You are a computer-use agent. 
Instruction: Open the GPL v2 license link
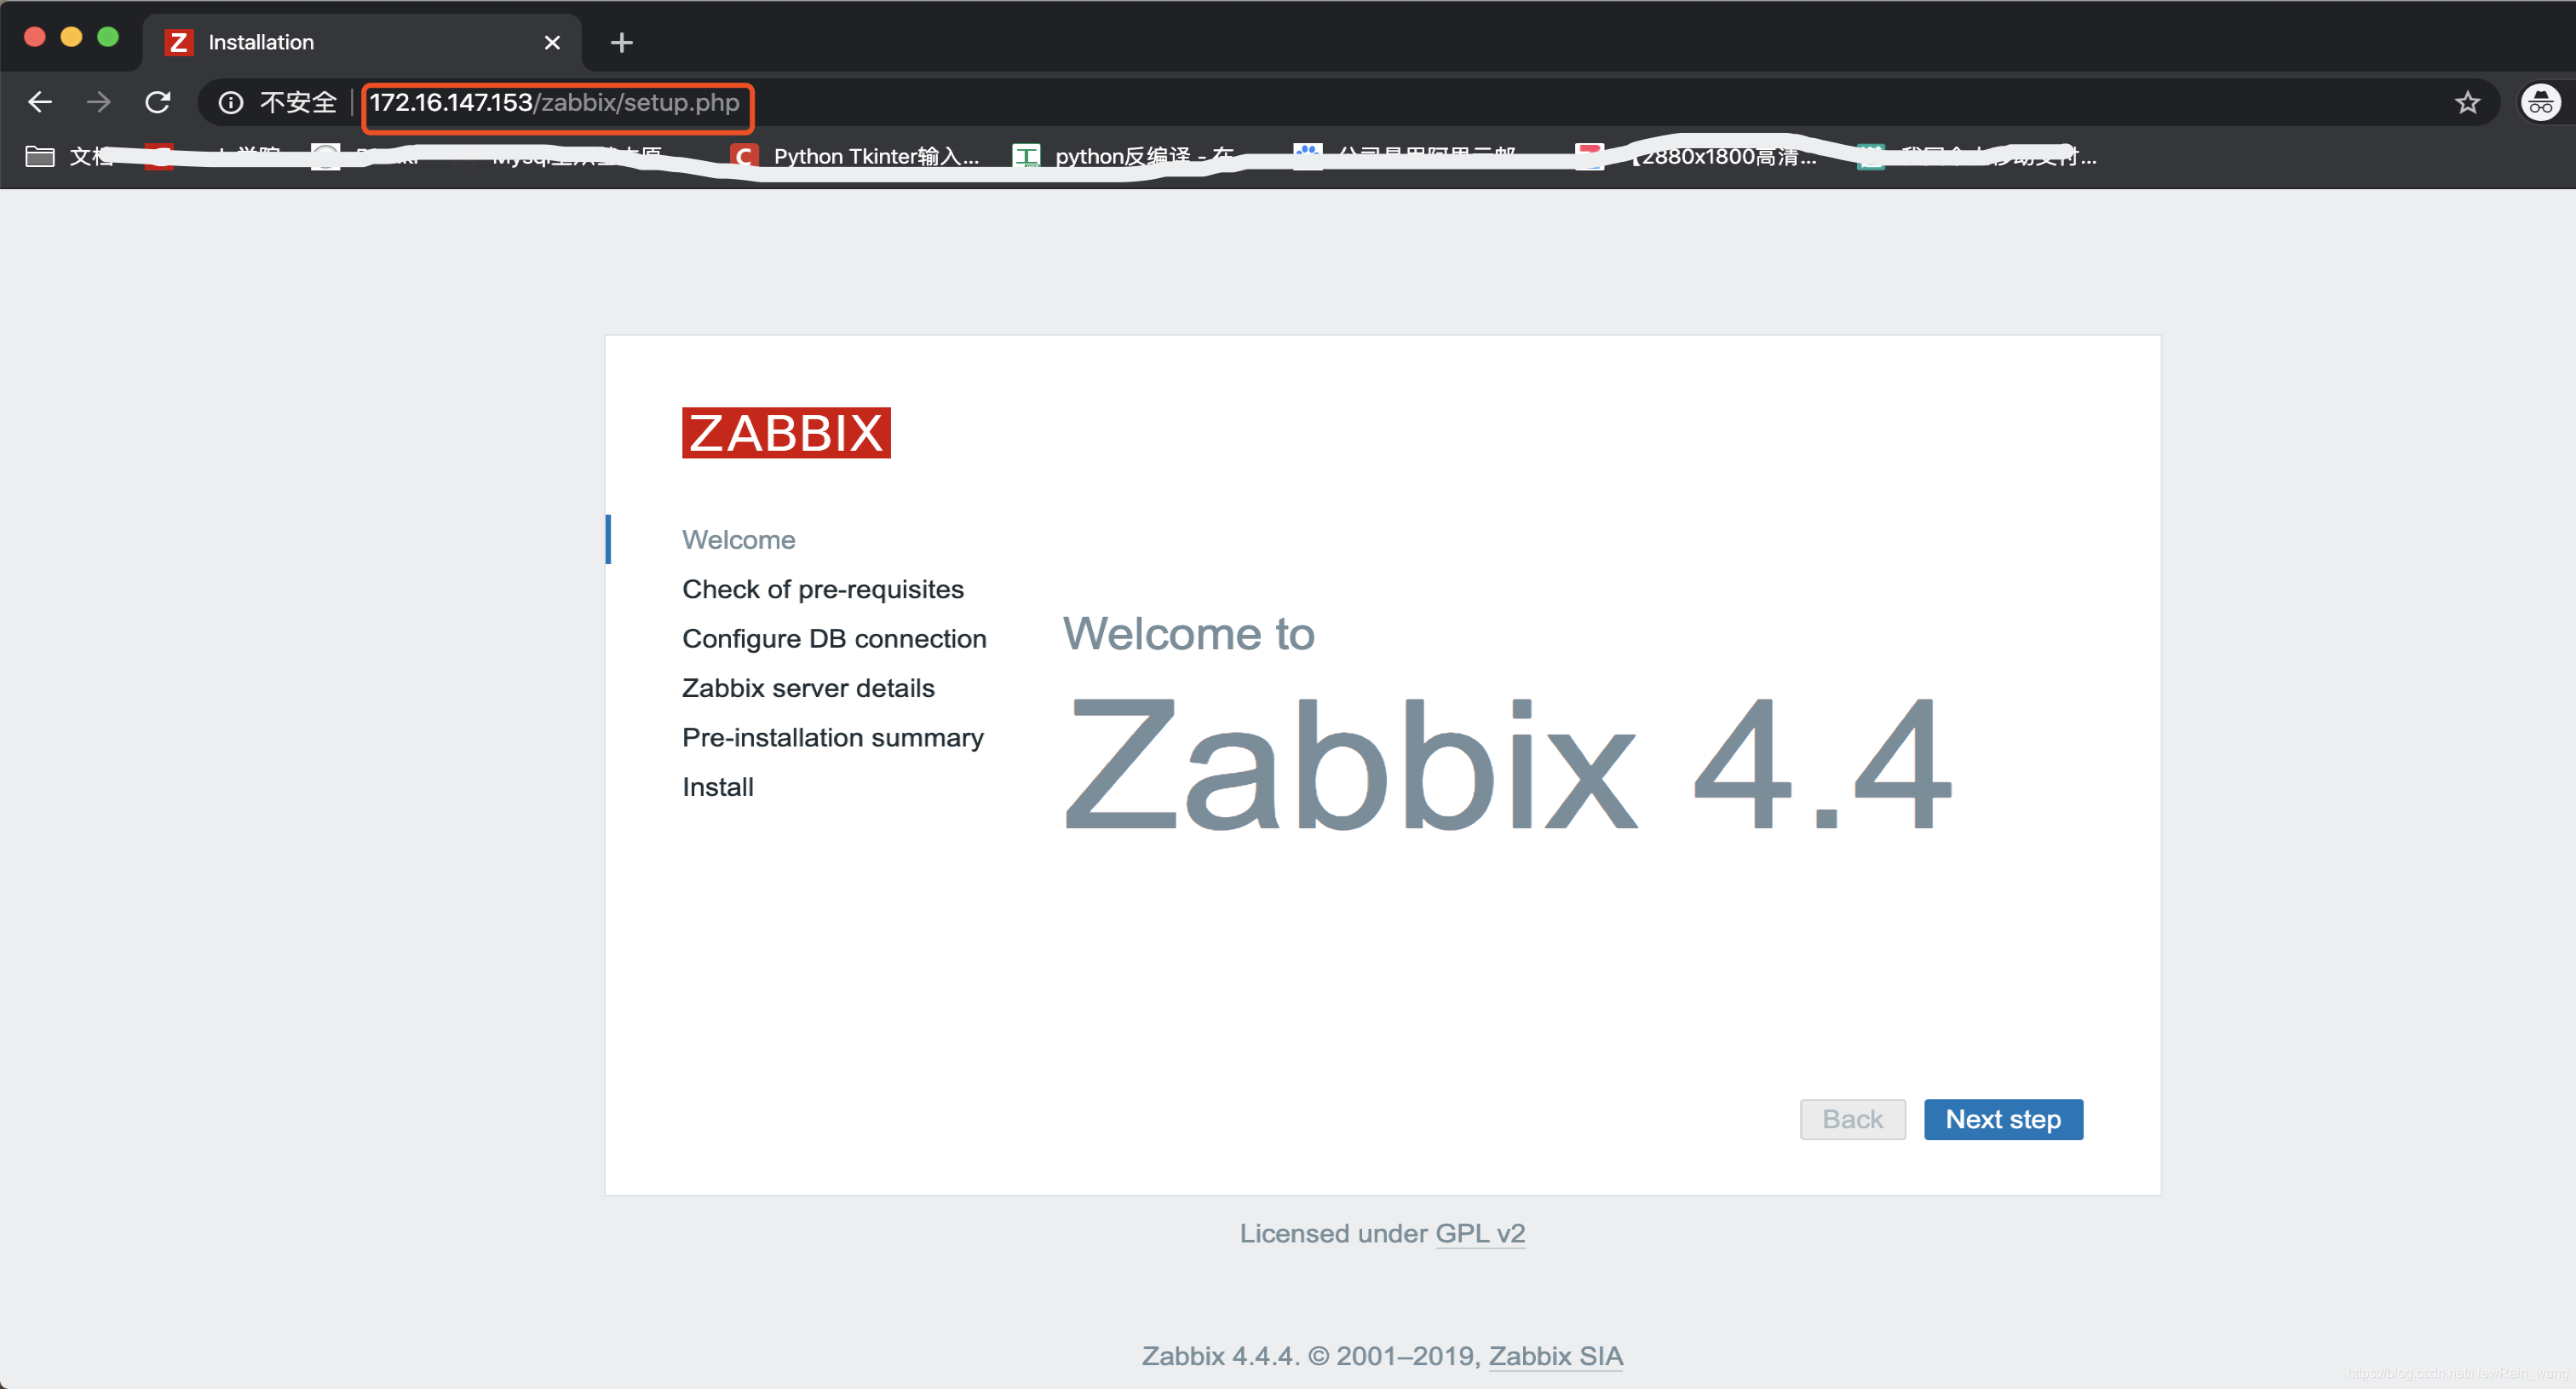(x=1479, y=1233)
